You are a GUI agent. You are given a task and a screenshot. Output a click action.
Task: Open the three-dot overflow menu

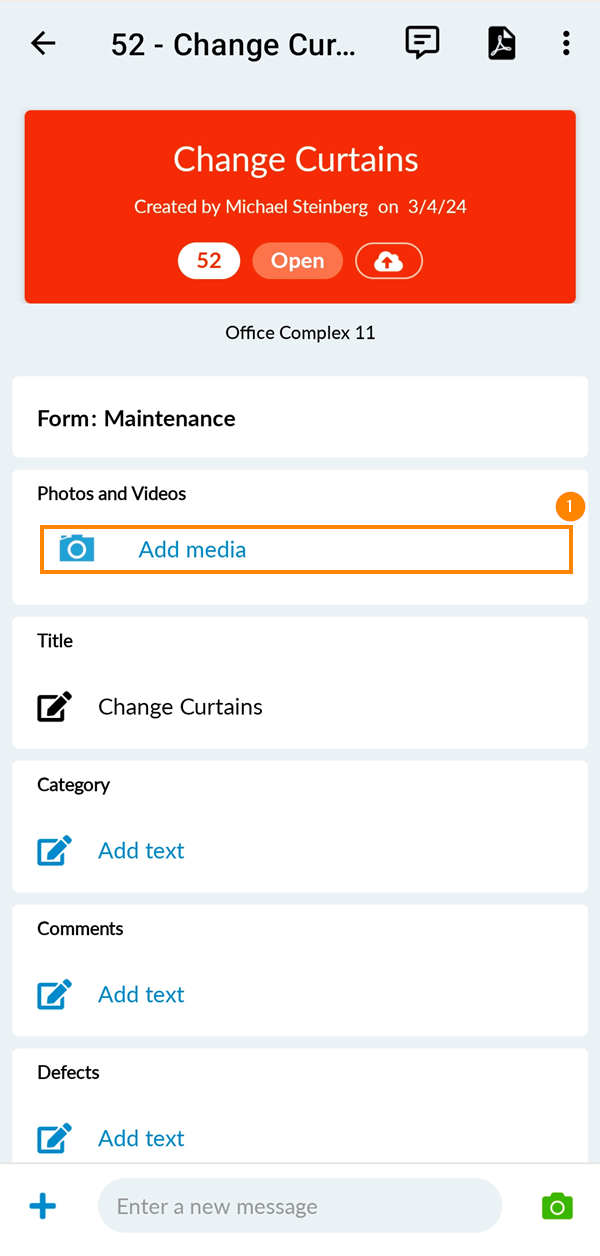coord(566,43)
